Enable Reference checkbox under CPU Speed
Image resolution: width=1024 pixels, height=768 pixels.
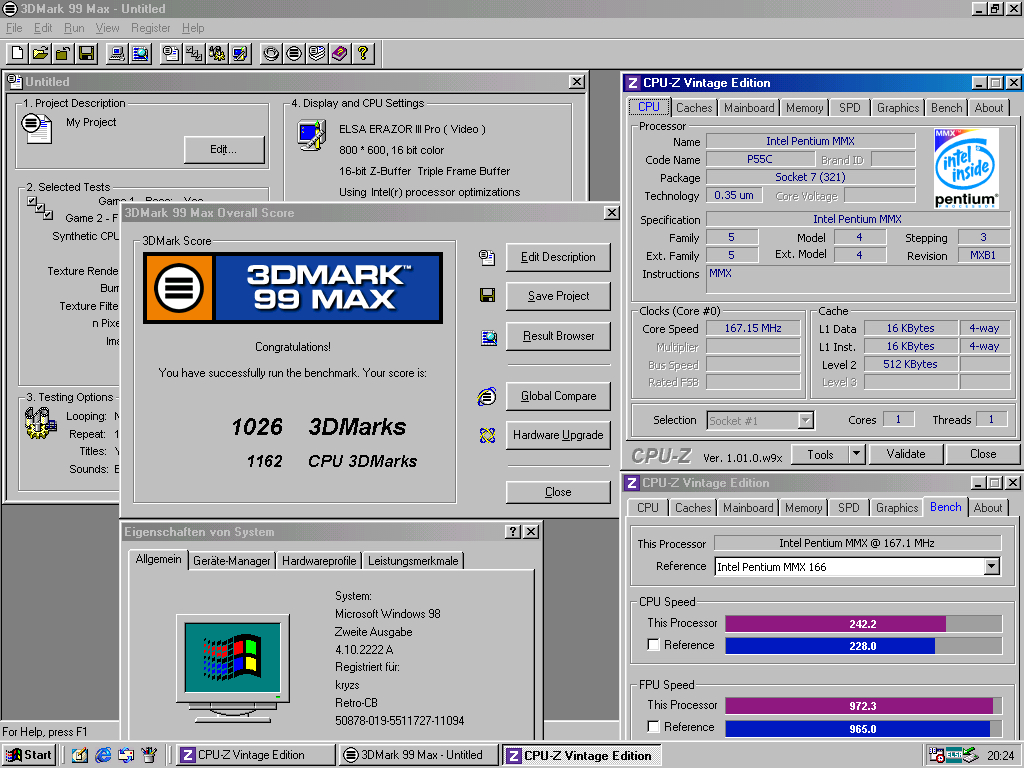[653, 645]
